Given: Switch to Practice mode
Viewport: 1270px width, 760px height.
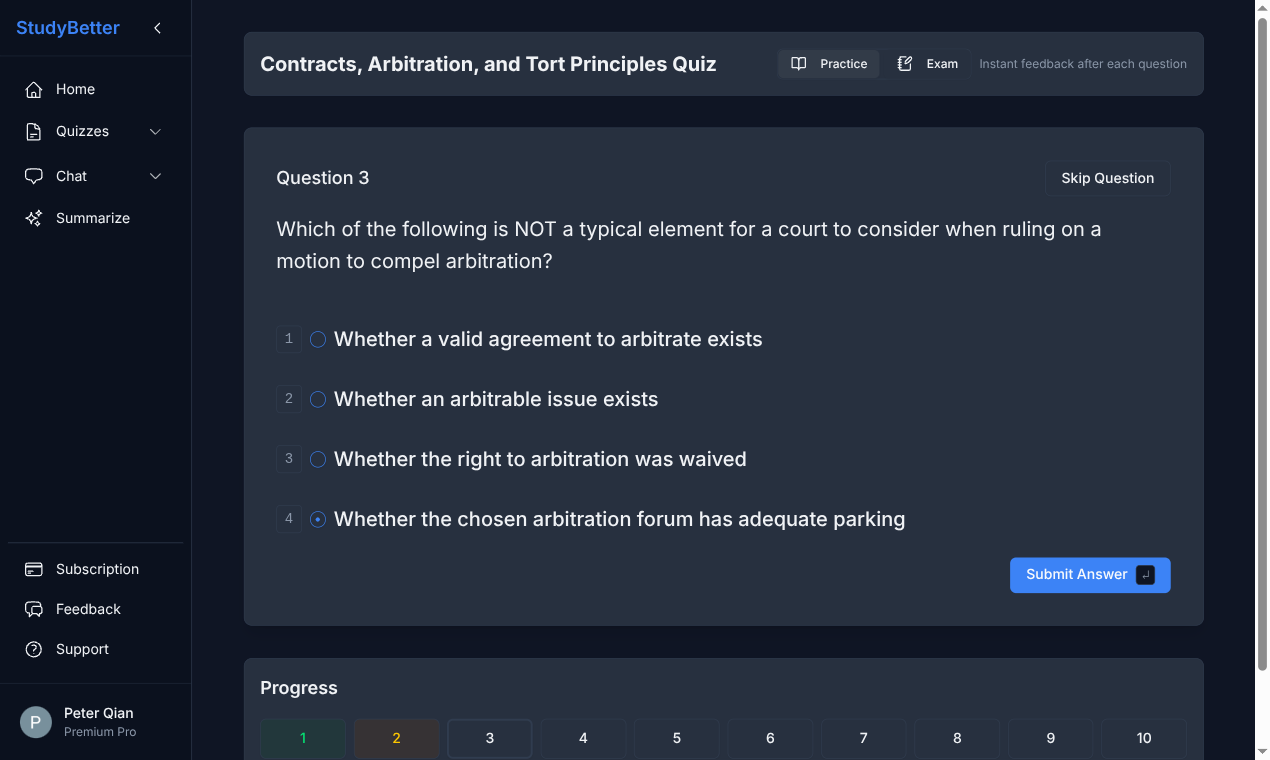Looking at the screenshot, I should coord(828,63).
